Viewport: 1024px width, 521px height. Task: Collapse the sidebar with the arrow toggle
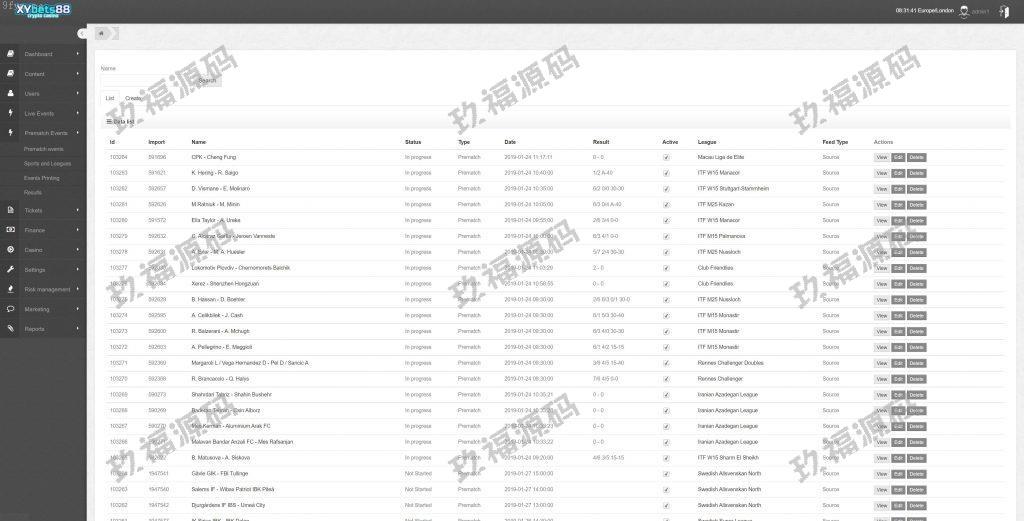click(82, 34)
